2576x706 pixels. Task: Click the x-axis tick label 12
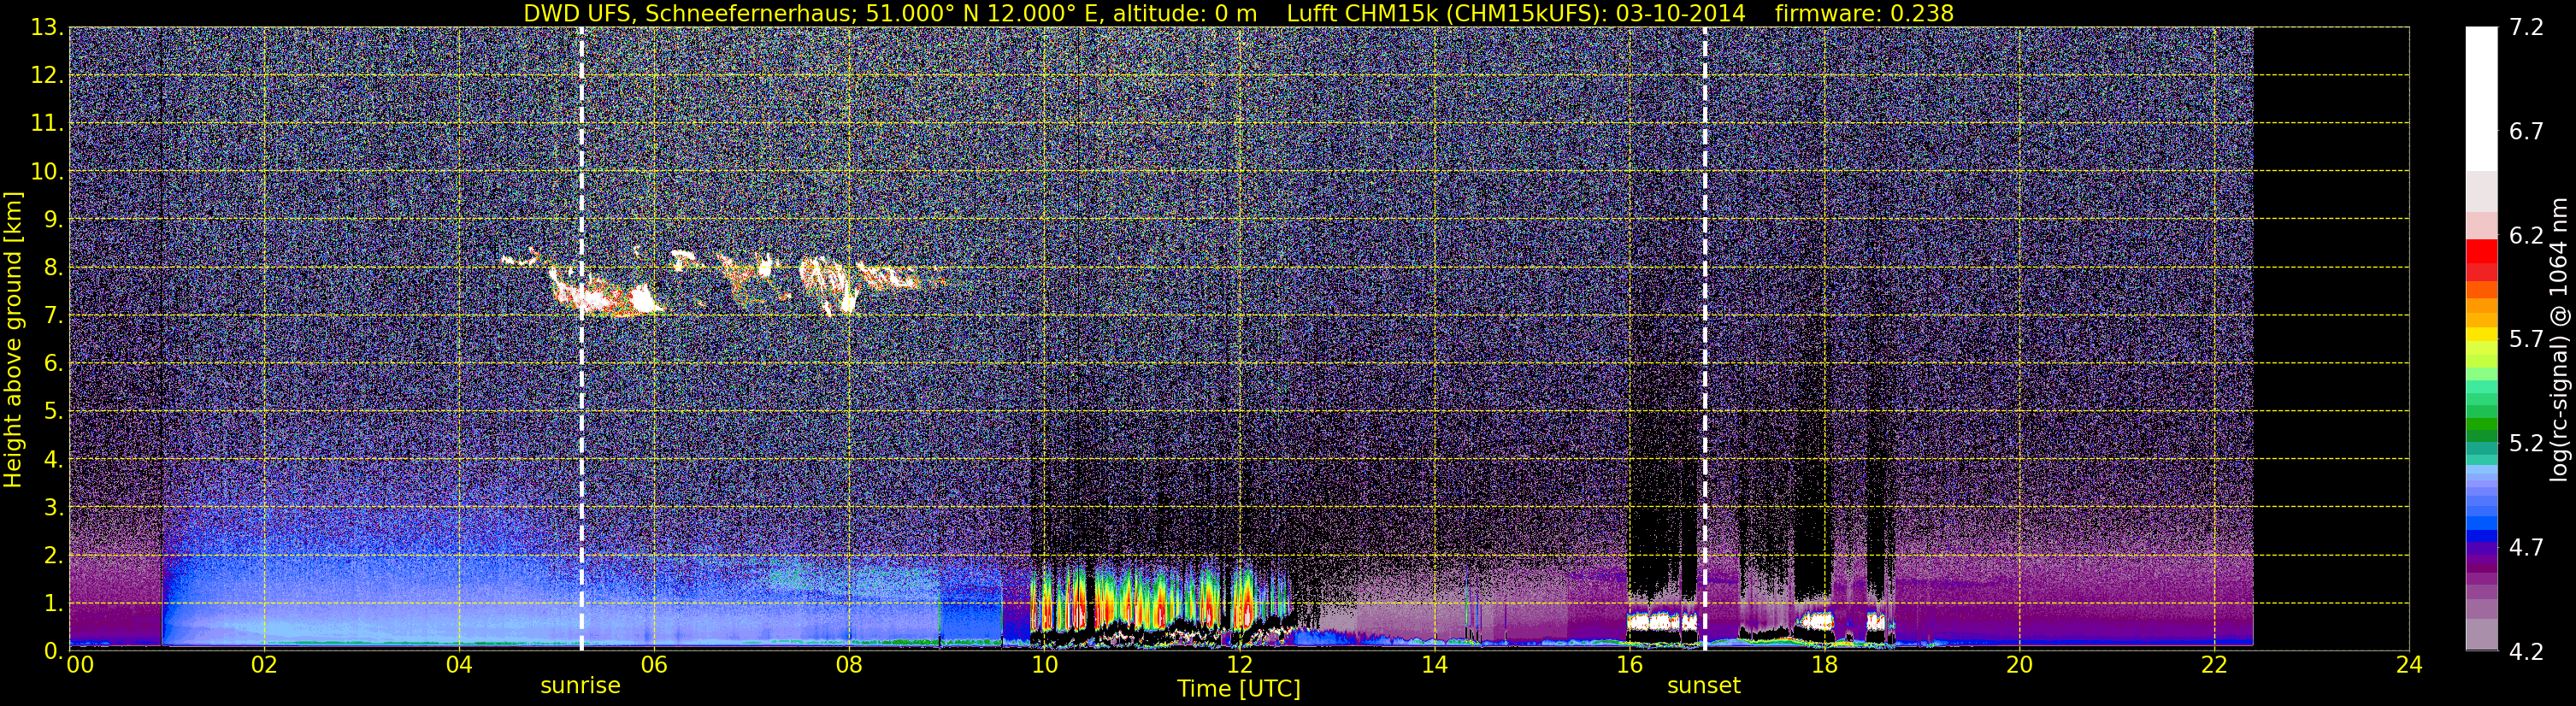1239,665
